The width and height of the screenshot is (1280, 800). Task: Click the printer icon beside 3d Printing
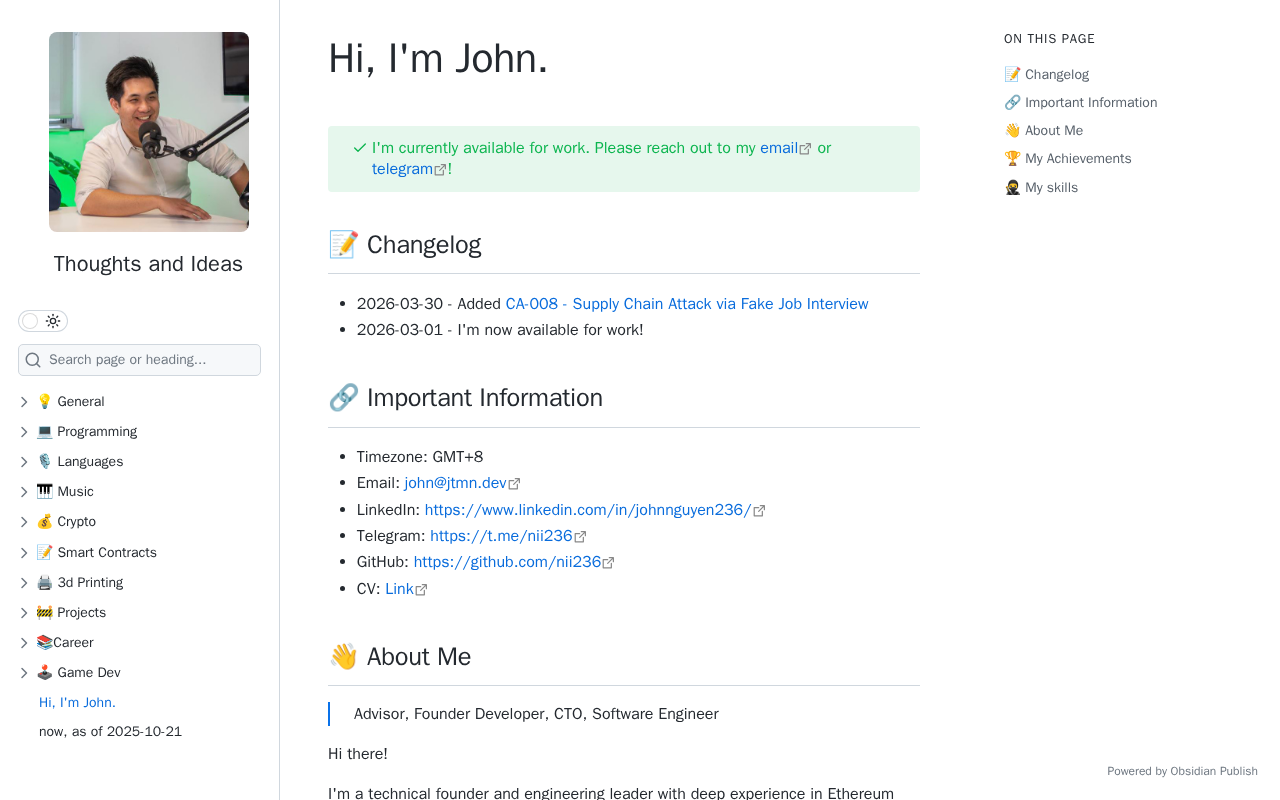pos(44,583)
